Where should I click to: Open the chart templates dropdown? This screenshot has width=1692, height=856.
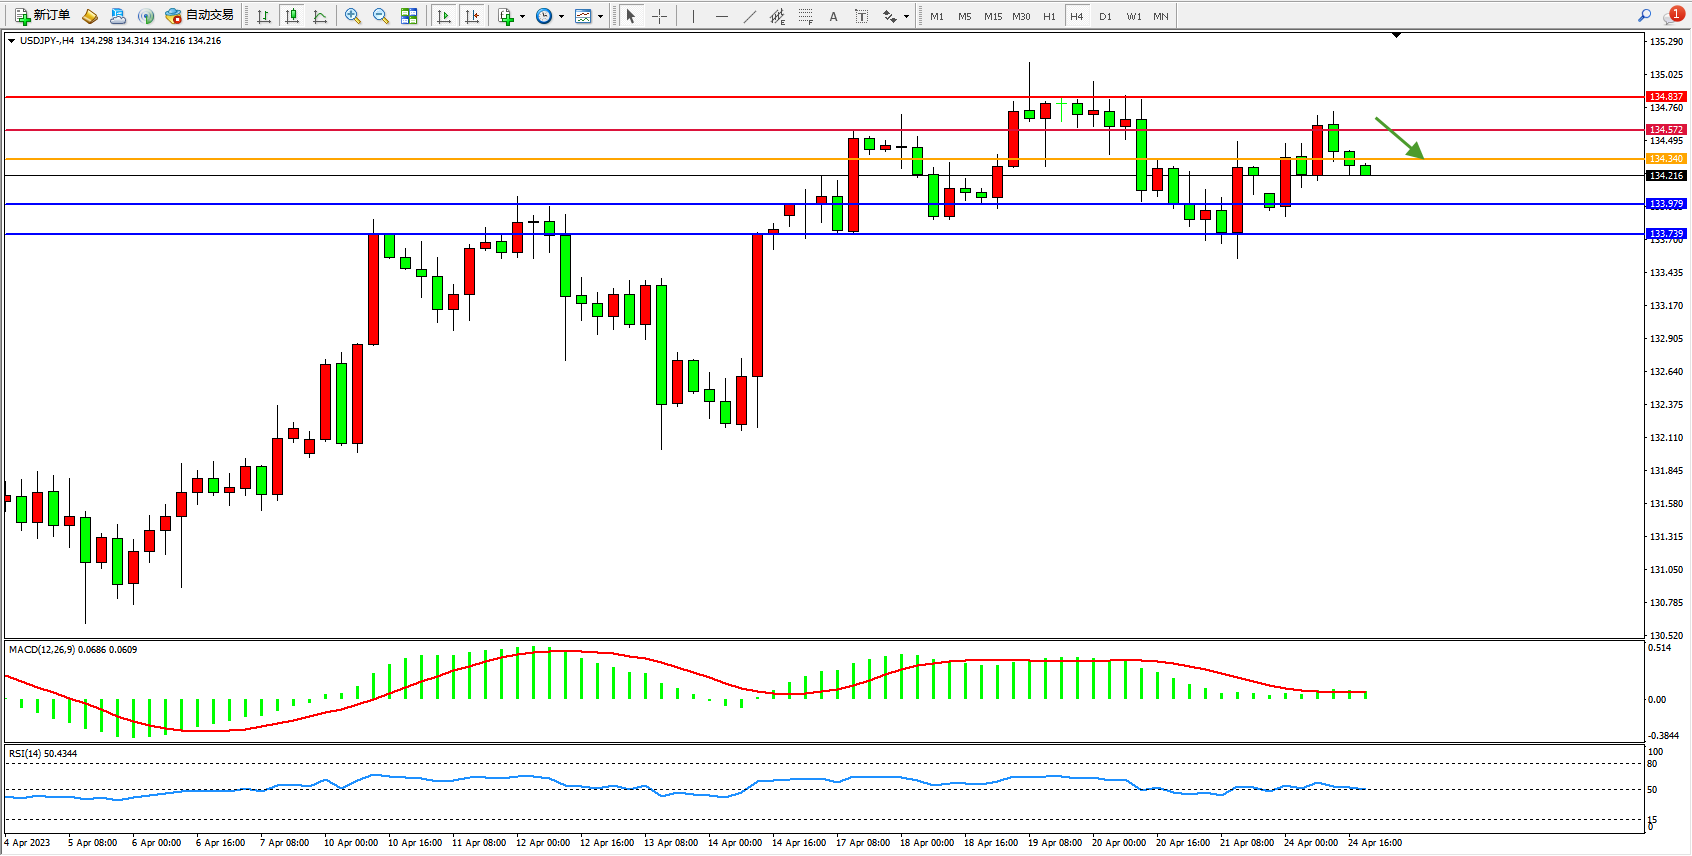click(600, 16)
